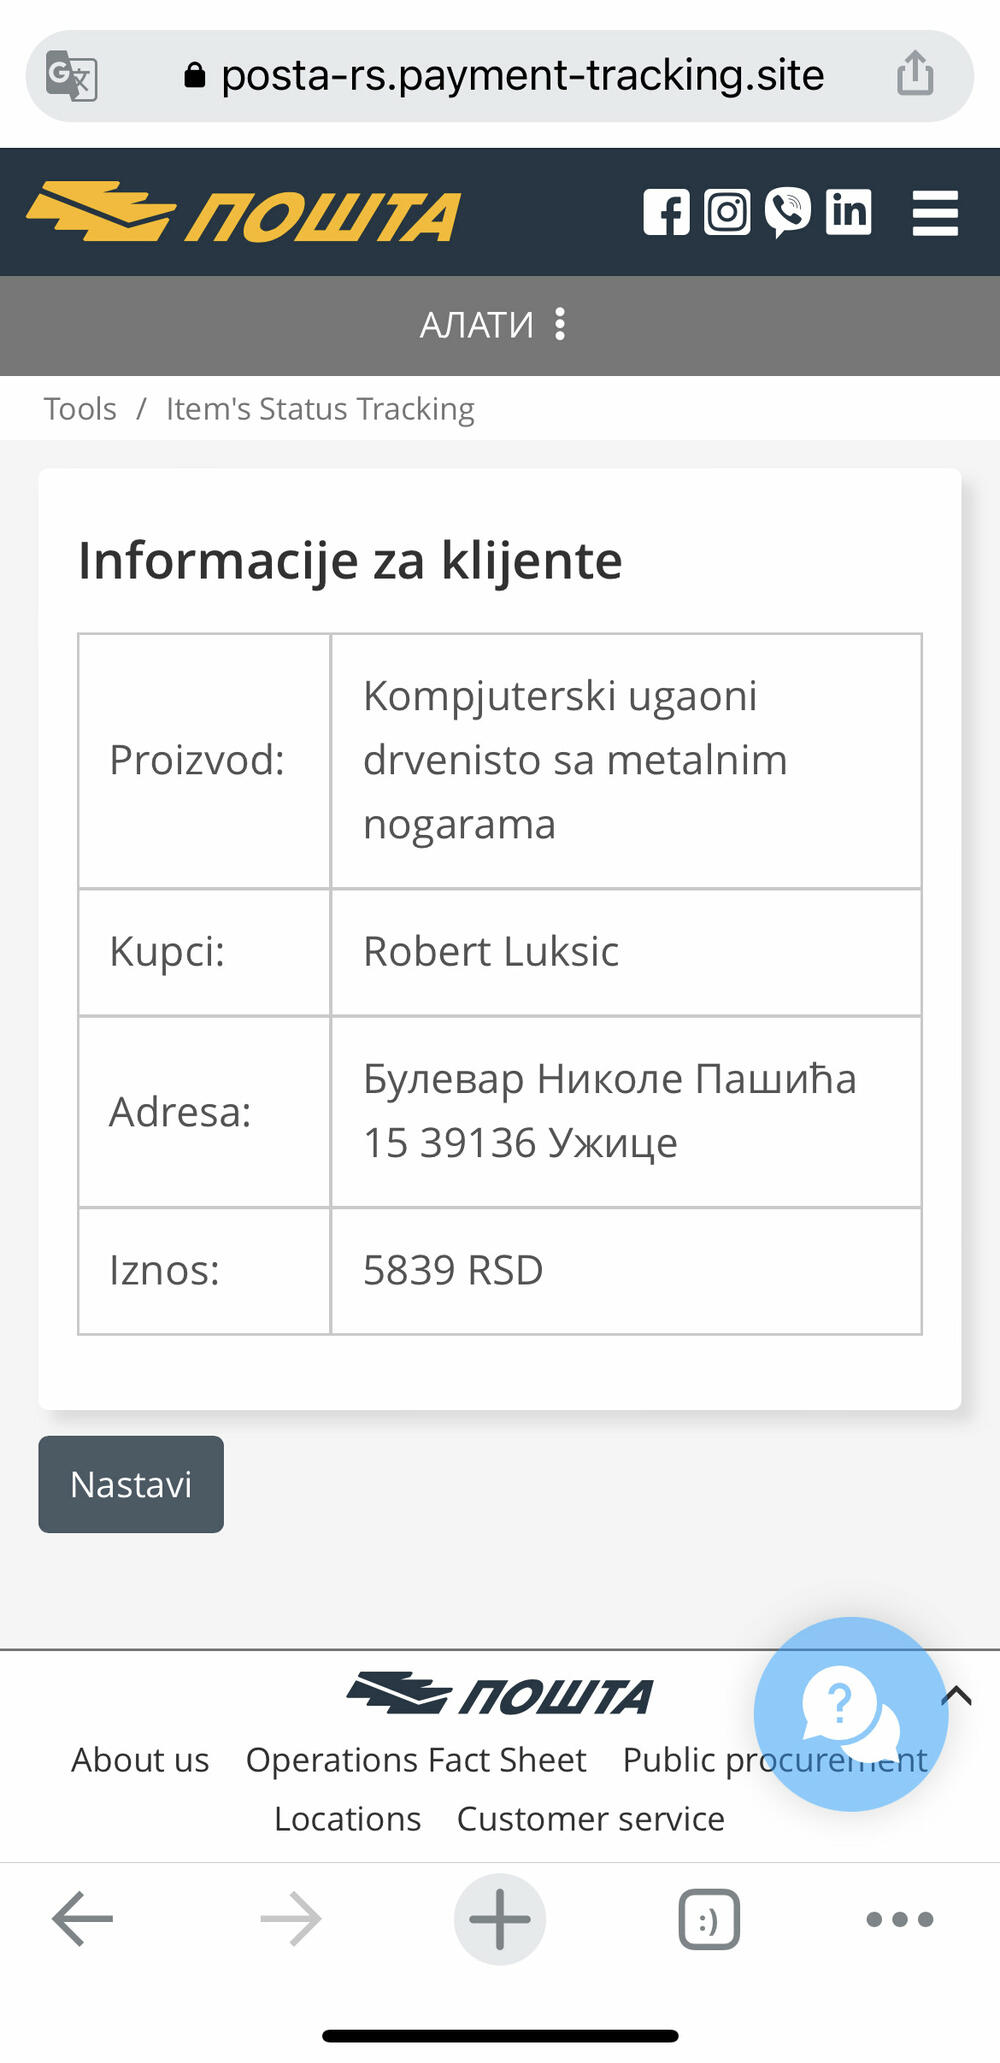The height and width of the screenshot is (2063, 1000).
Task: Expand the footer chevron arrow
Action: coord(957,1695)
